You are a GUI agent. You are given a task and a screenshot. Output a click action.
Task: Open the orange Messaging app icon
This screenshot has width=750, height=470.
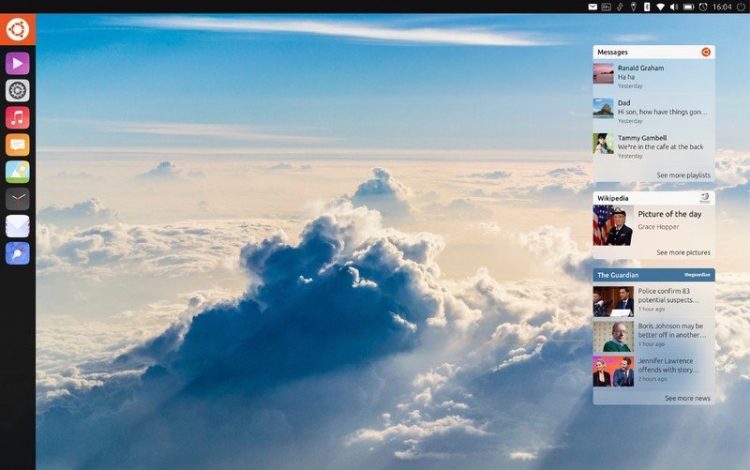(17, 145)
